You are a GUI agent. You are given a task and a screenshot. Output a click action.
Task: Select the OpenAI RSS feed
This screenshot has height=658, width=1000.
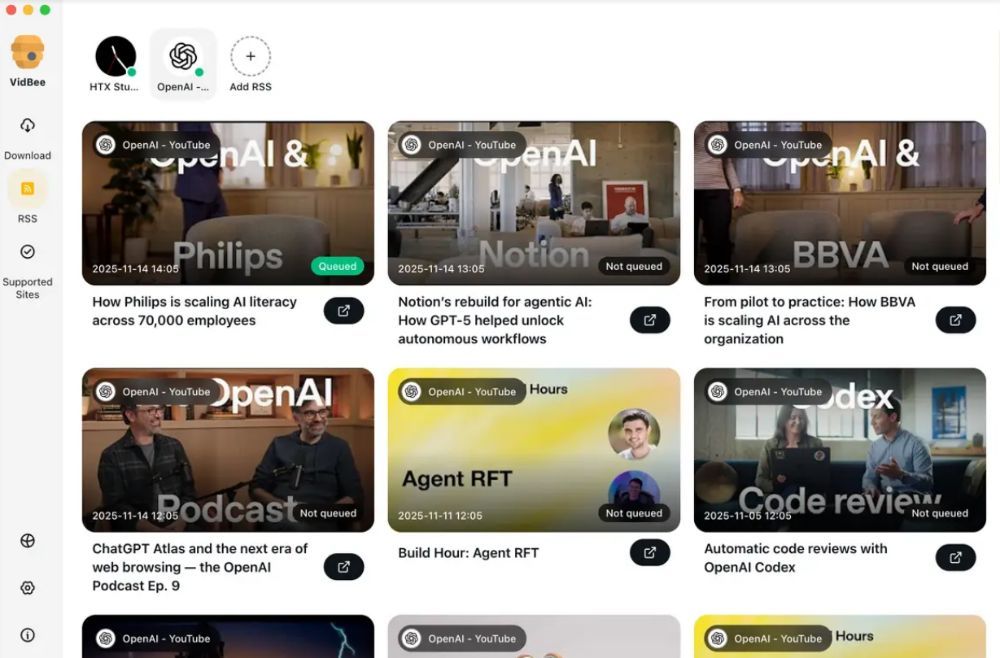pos(183,64)
